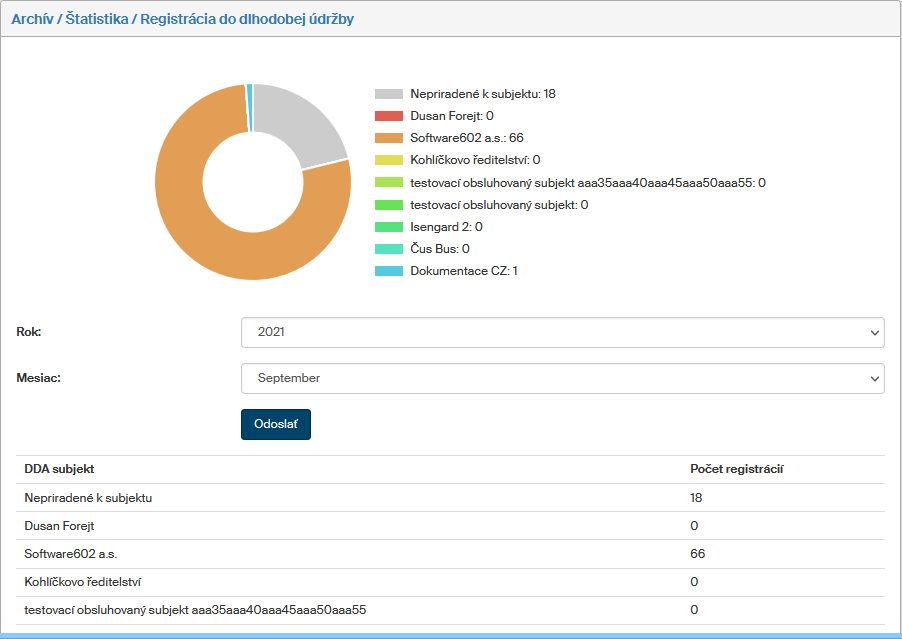
Task: Open the Mesiac dropdown showing September
Action: [562, 378]
